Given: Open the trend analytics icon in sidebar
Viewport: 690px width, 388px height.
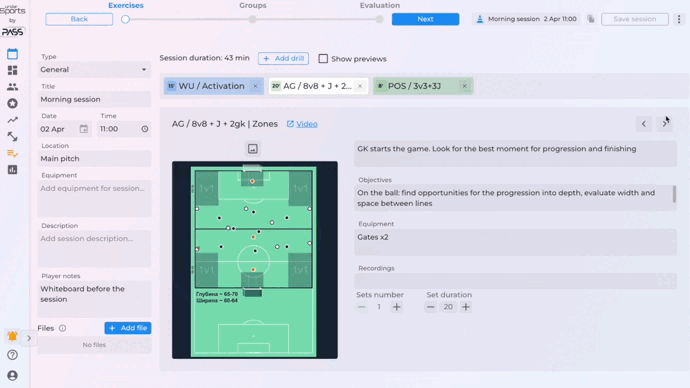Looking at the screenshot, I should pos(12,120).
